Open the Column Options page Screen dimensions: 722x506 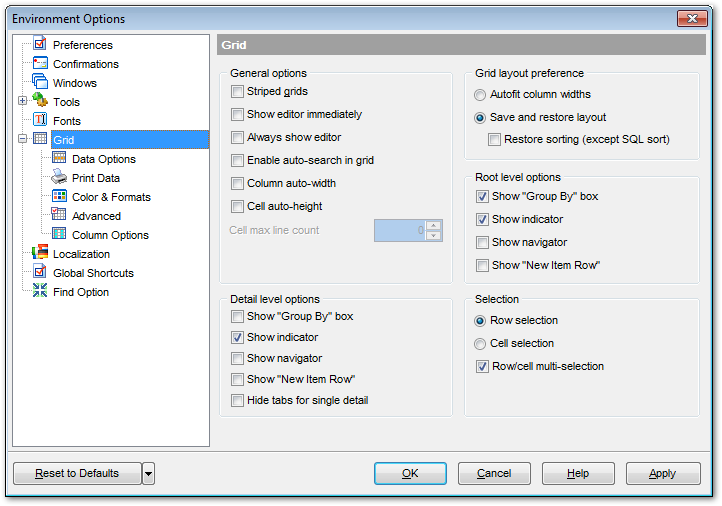coord(110,235)
